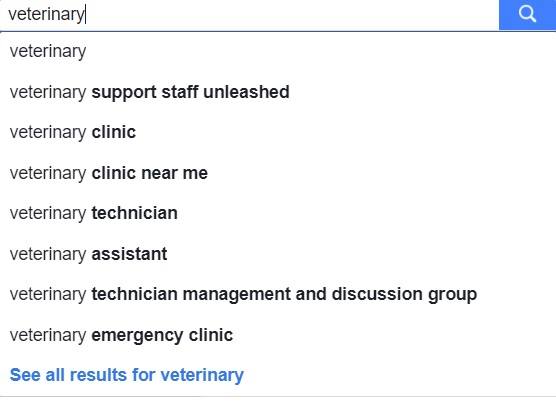Image resolution: width=556 pixels, height=403 pixels.
Task: Click the bold 'clinic near me' text
Action: pyautogui.click(x=150, y=173)
